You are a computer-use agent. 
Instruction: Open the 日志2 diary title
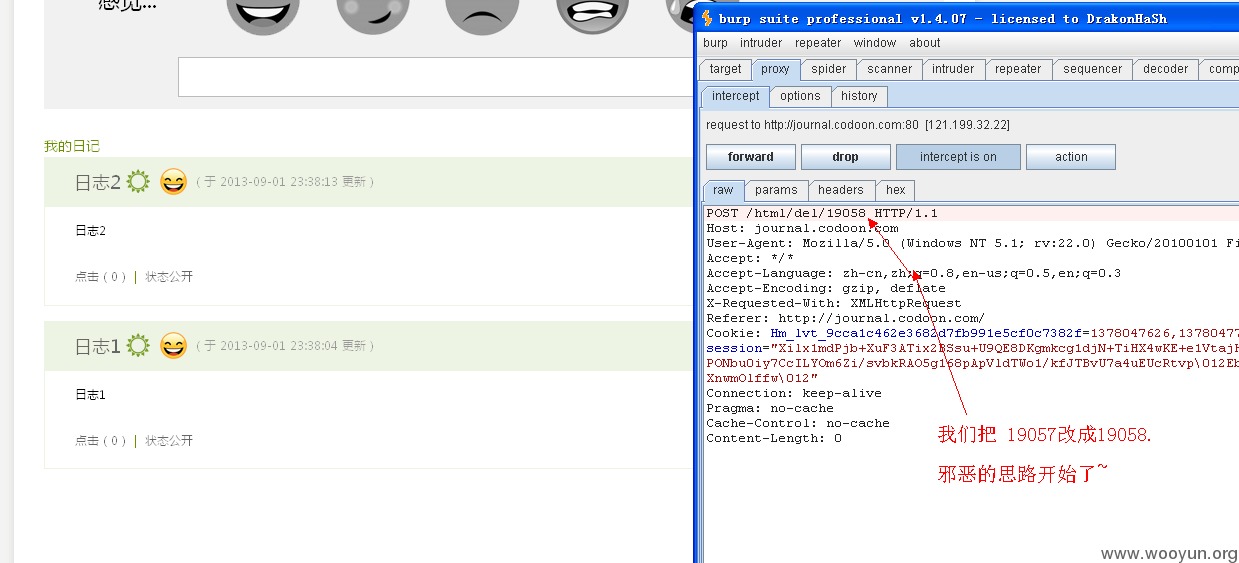[98, 182]
